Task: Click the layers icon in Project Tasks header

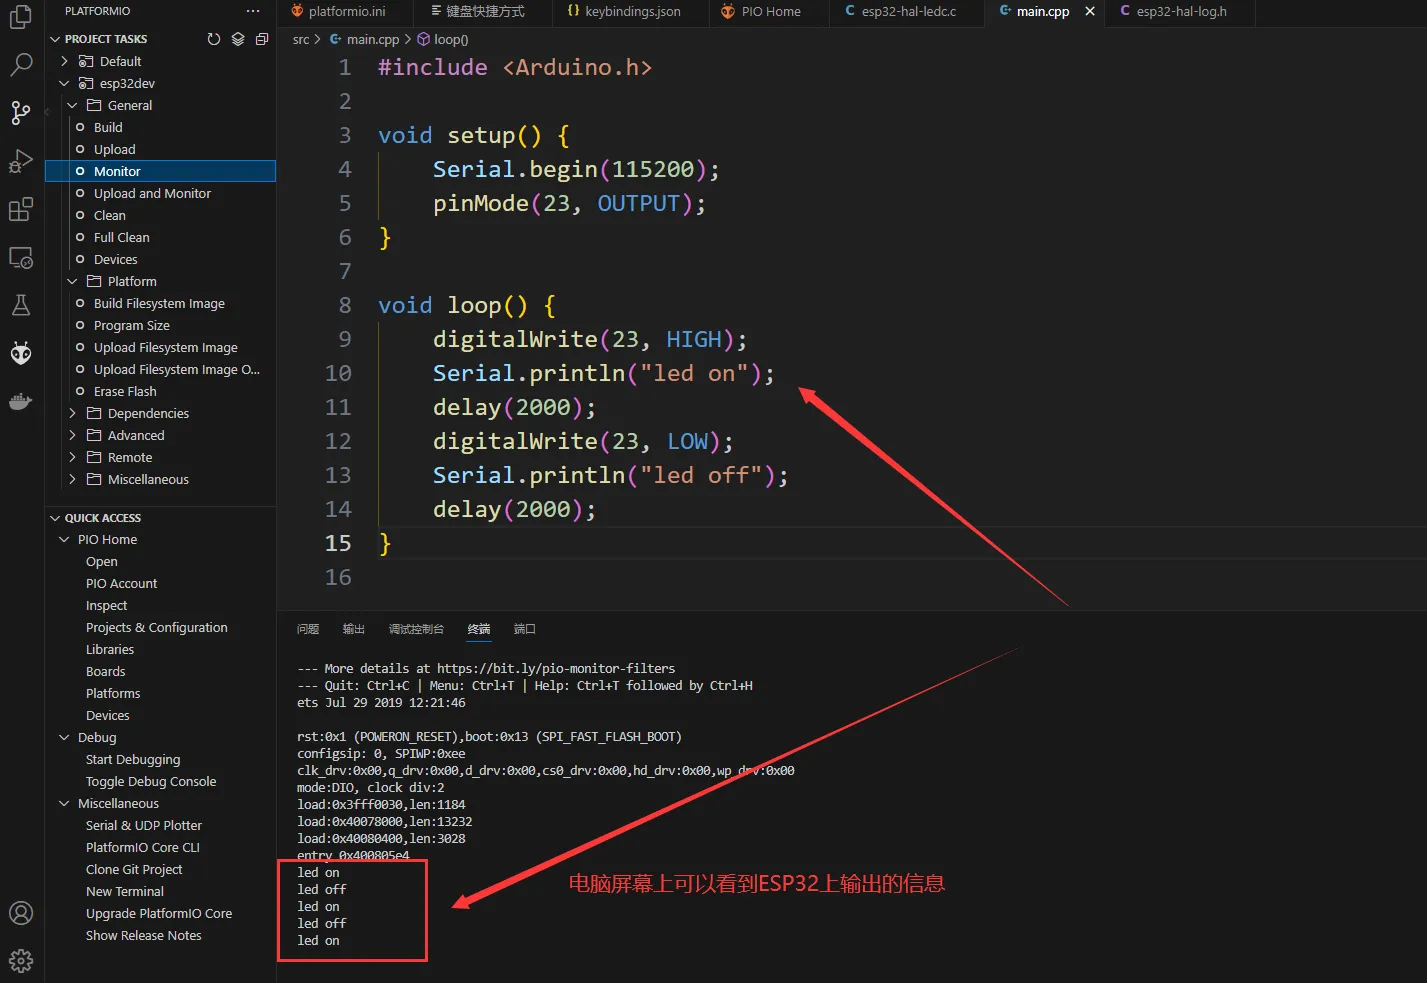Action: [238, 39]
